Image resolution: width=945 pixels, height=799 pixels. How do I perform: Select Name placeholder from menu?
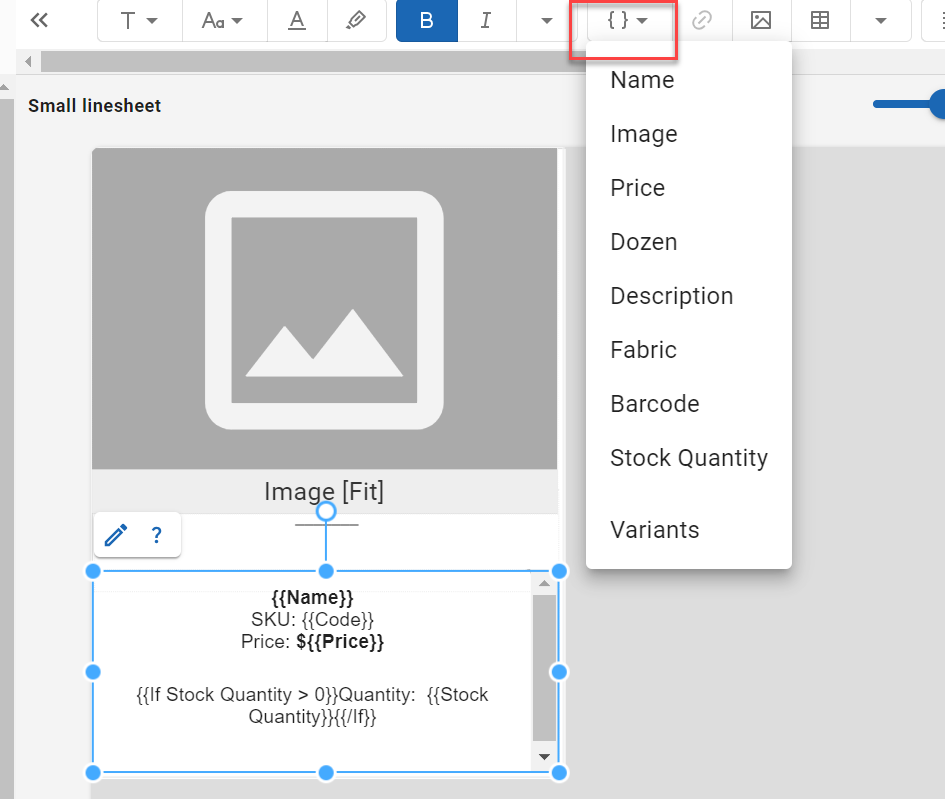(688, 80)
